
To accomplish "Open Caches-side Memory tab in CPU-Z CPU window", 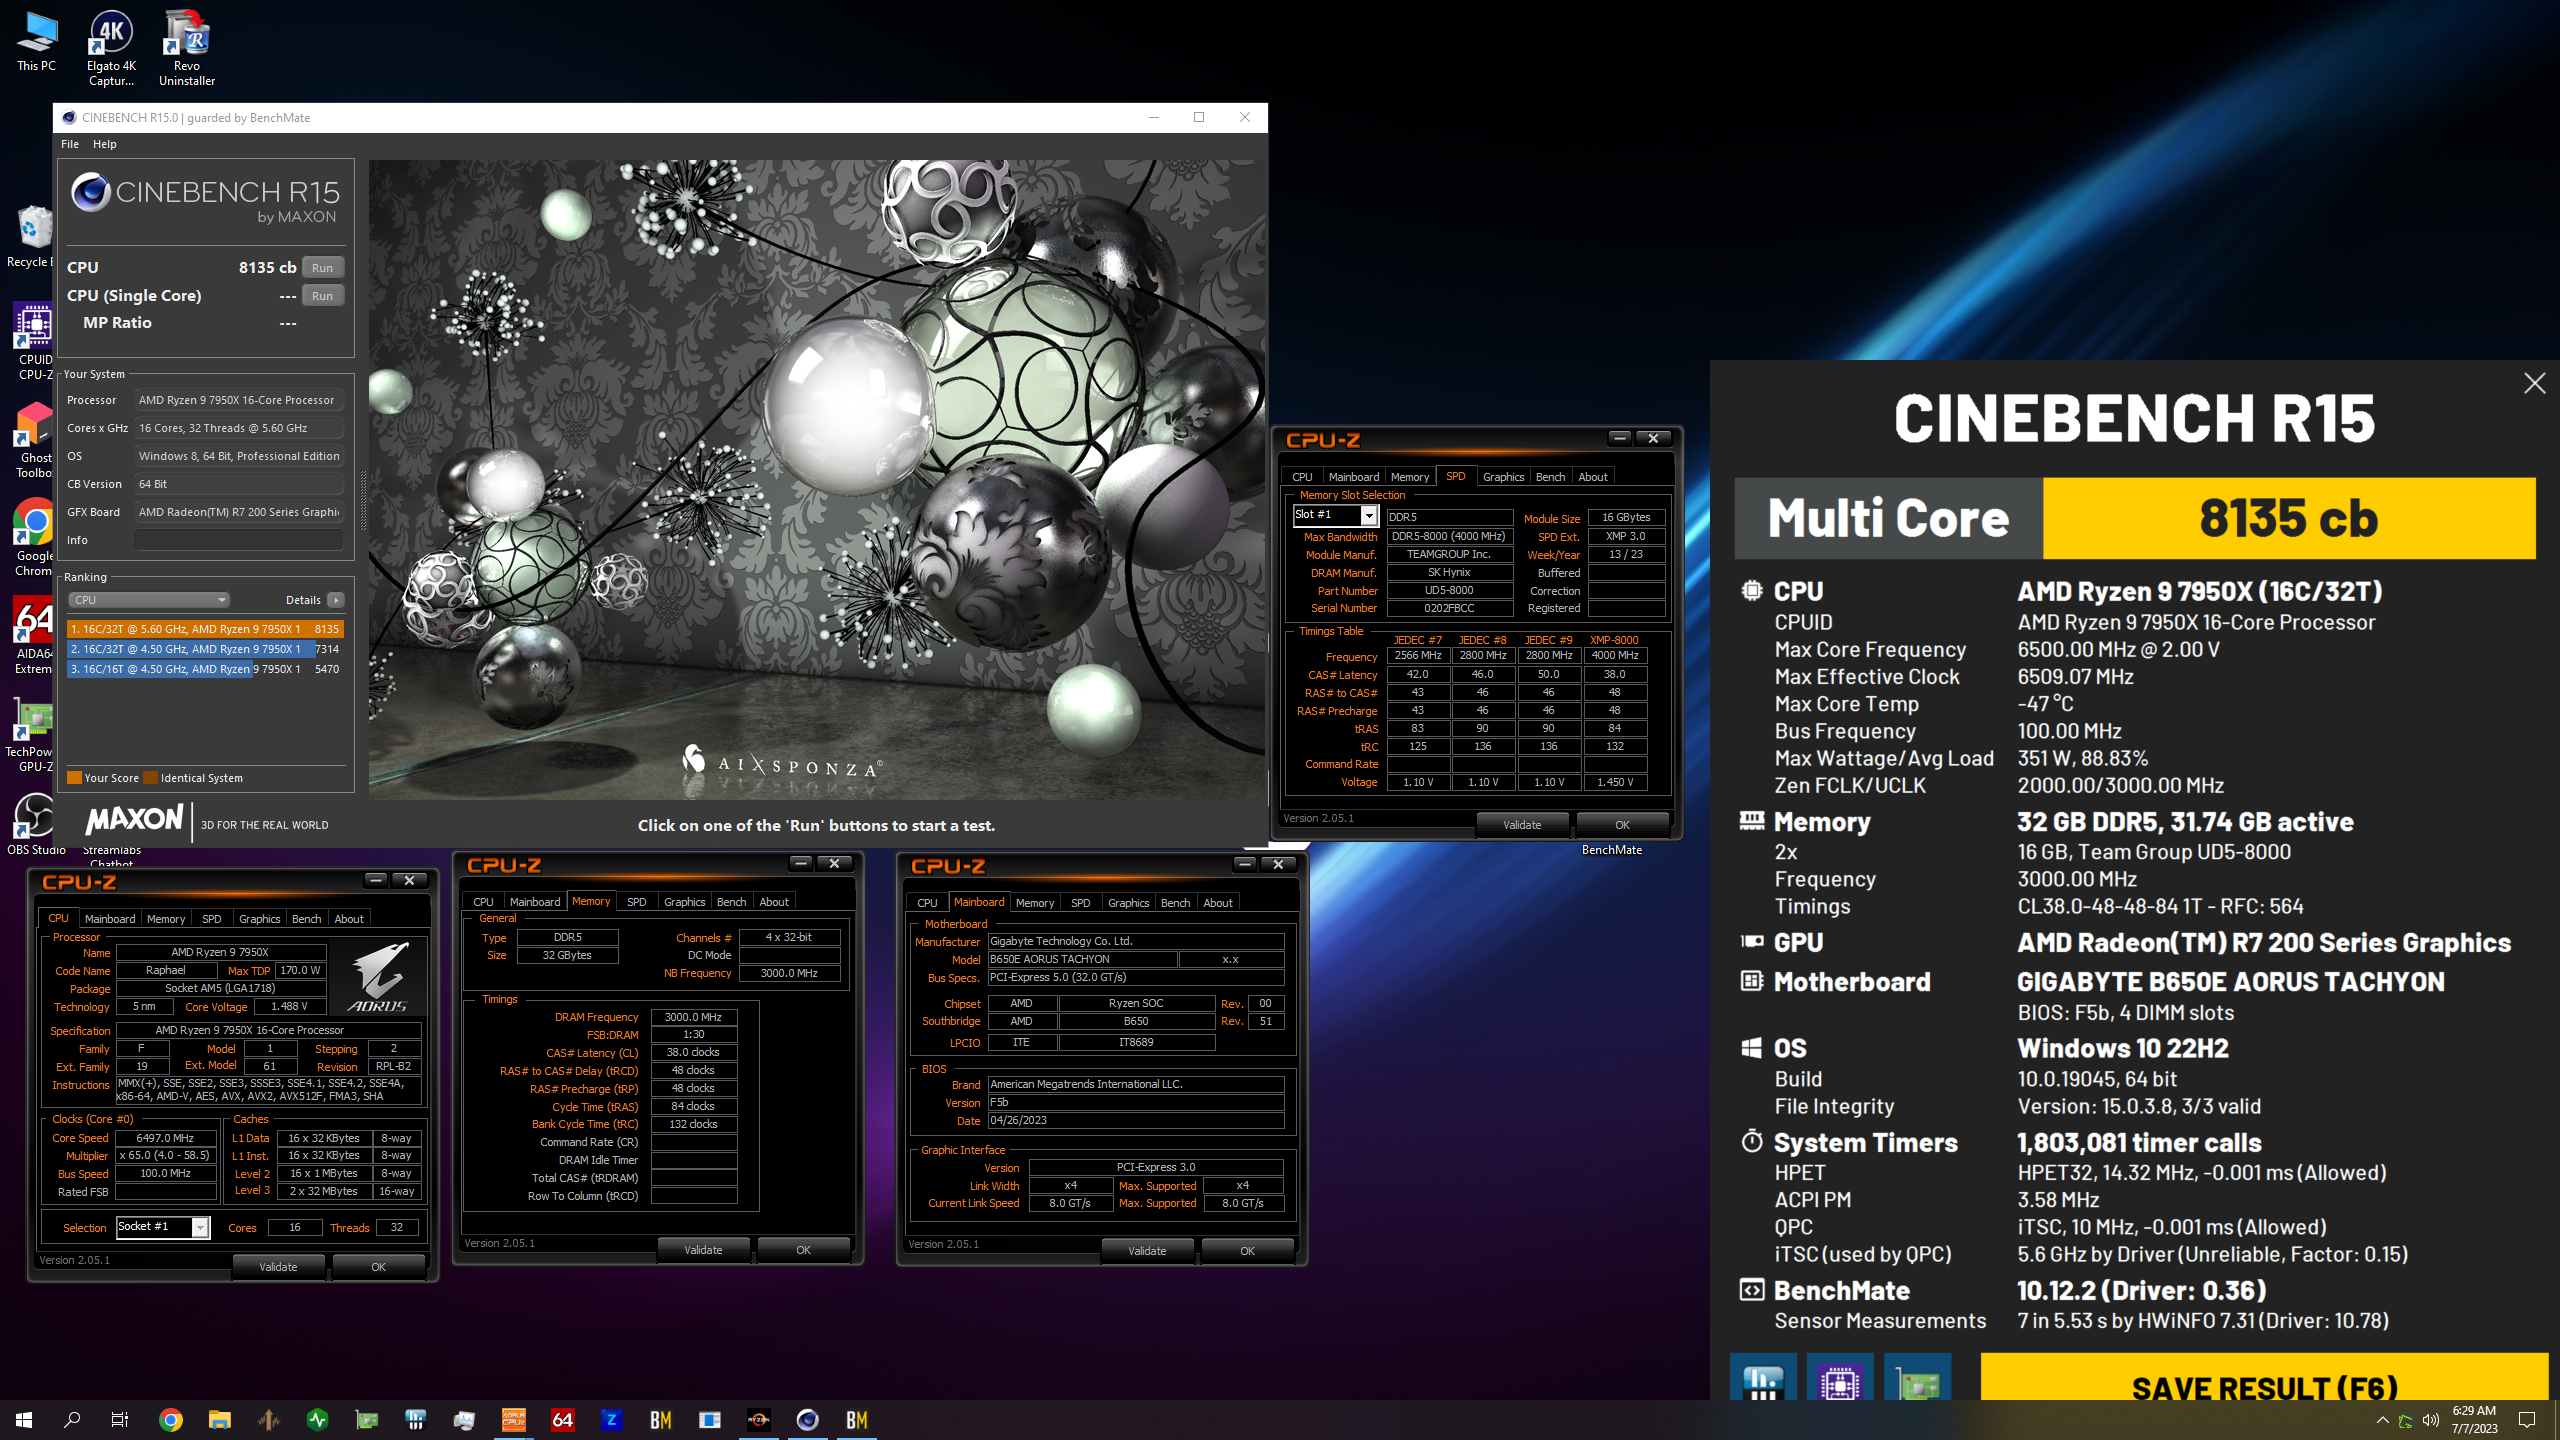I will [x=166, y=918].
